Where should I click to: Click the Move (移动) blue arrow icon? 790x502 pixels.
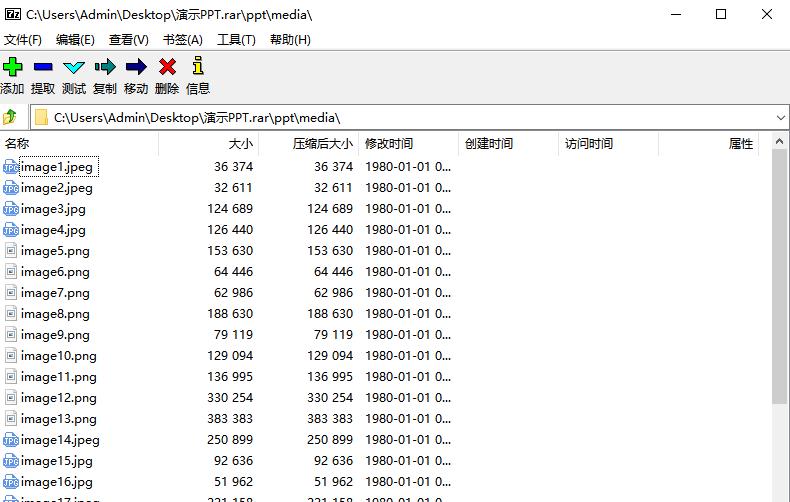click(x=136, y=67)
